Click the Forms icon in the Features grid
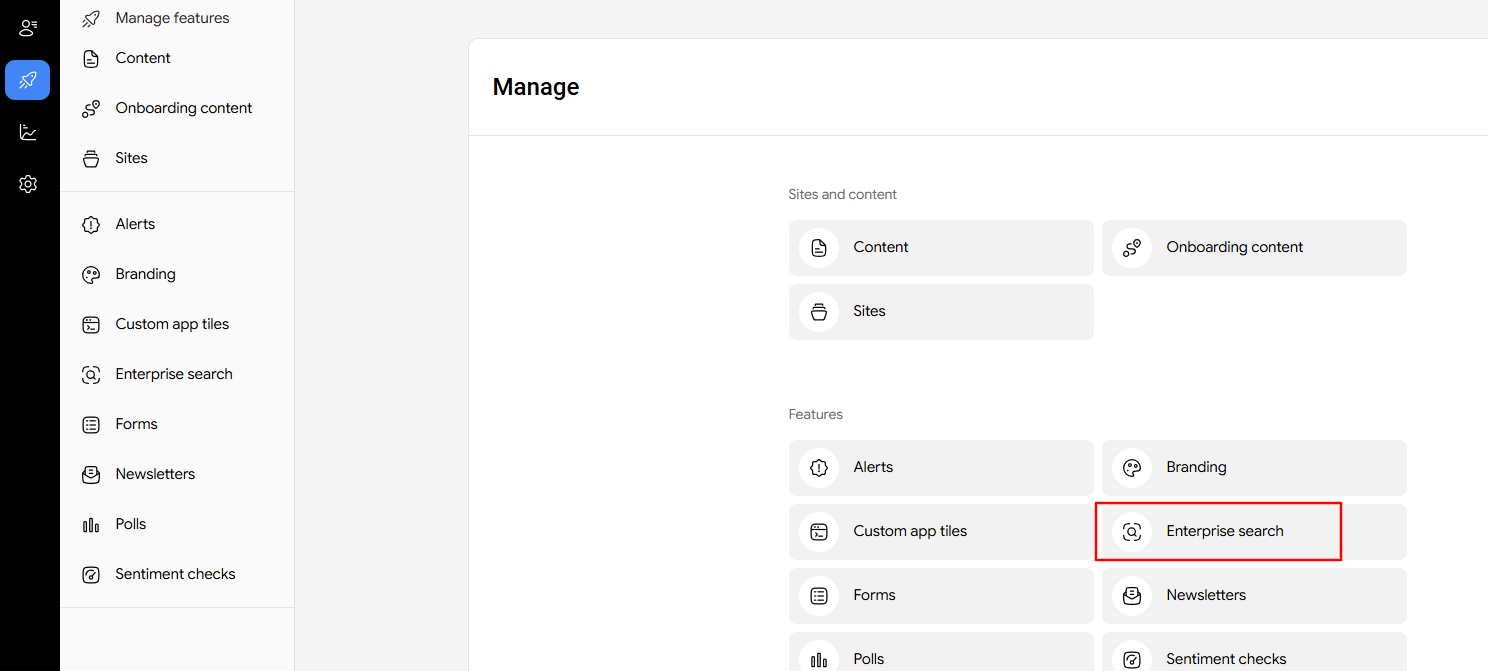Viewport: 1488px width, 671px height. pyautogui.click(x=819, y=596)
